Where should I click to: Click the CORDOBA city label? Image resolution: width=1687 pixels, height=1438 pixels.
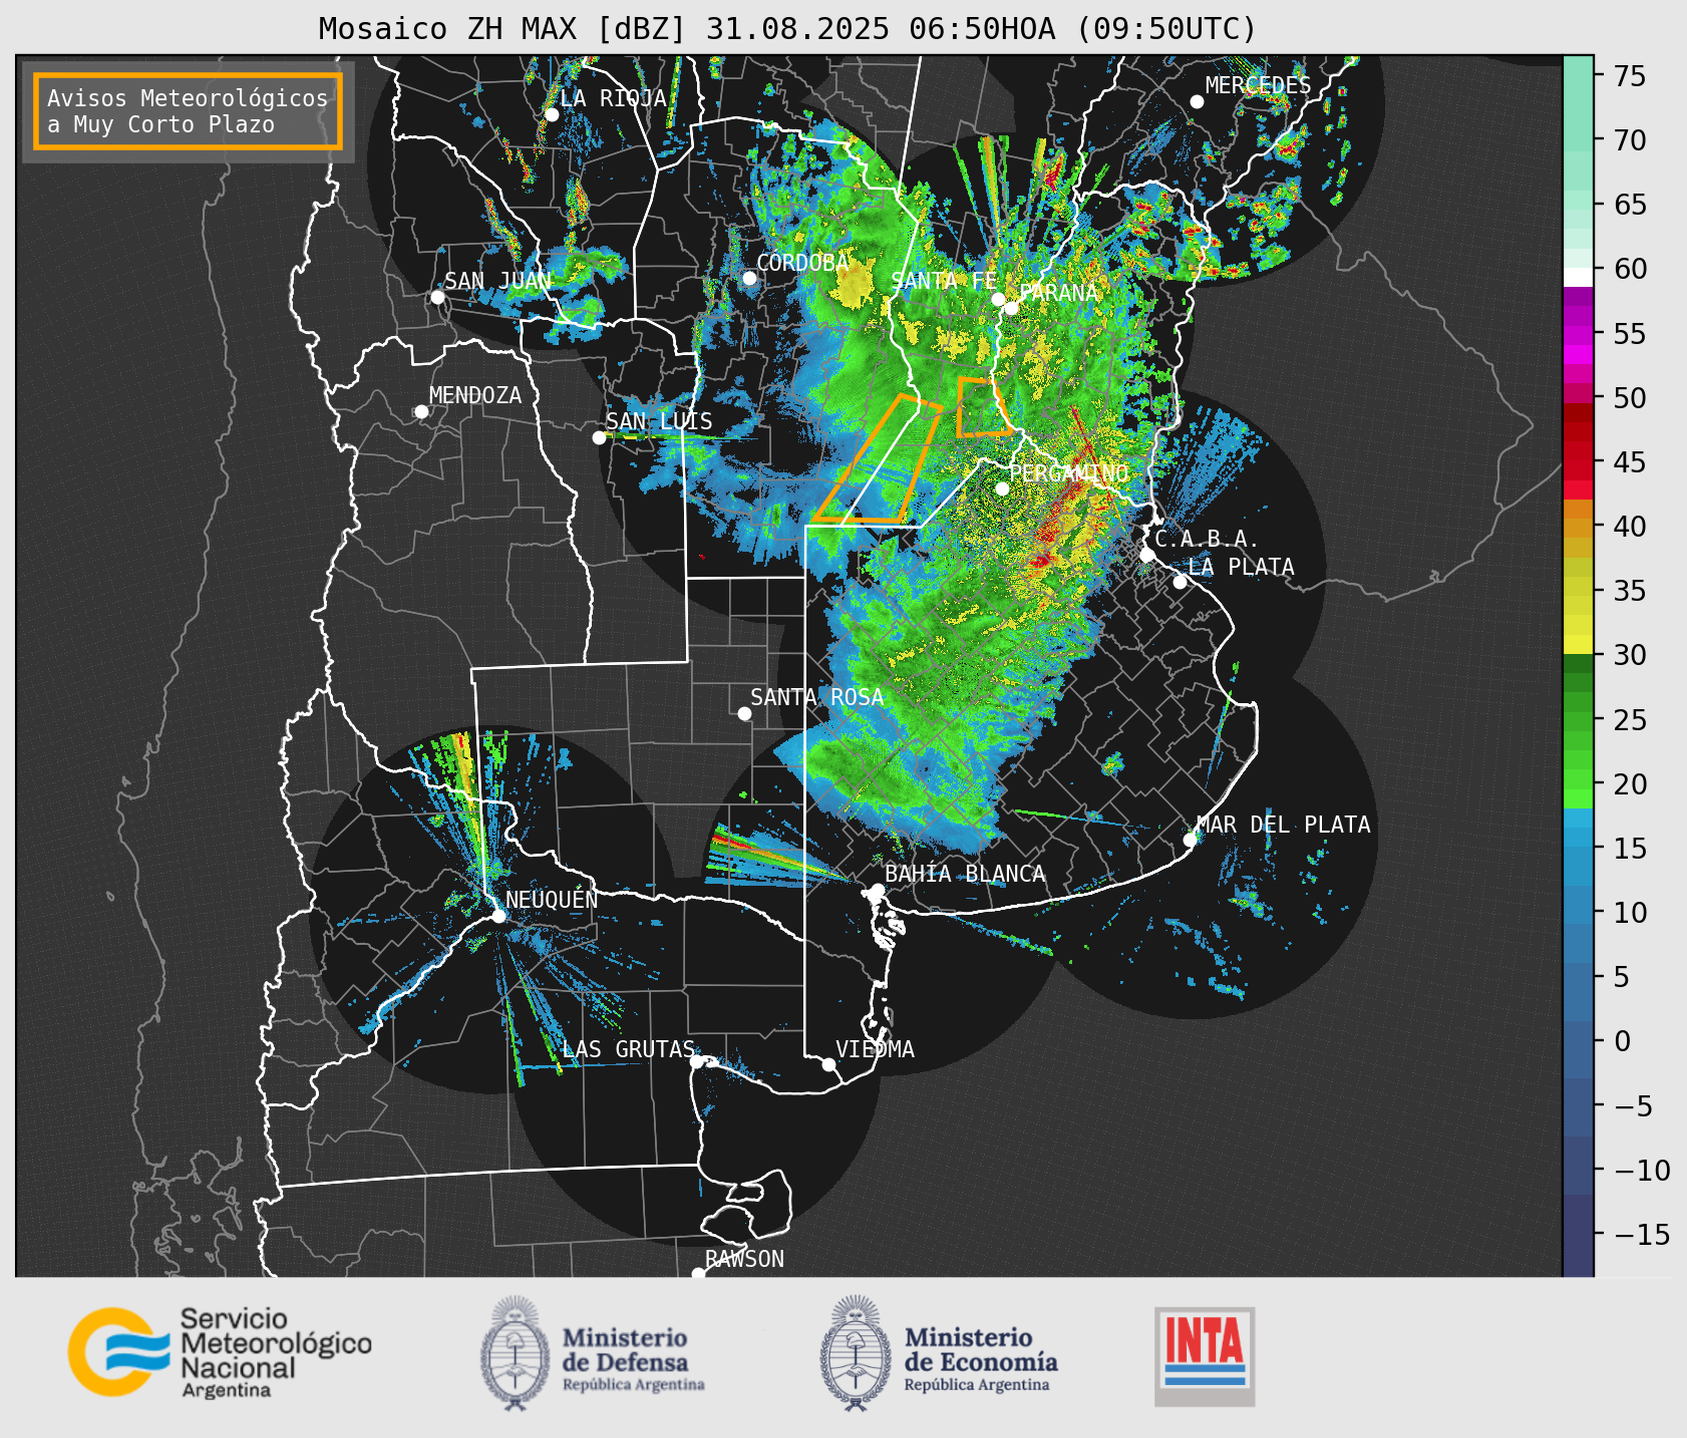pos(802,263)
